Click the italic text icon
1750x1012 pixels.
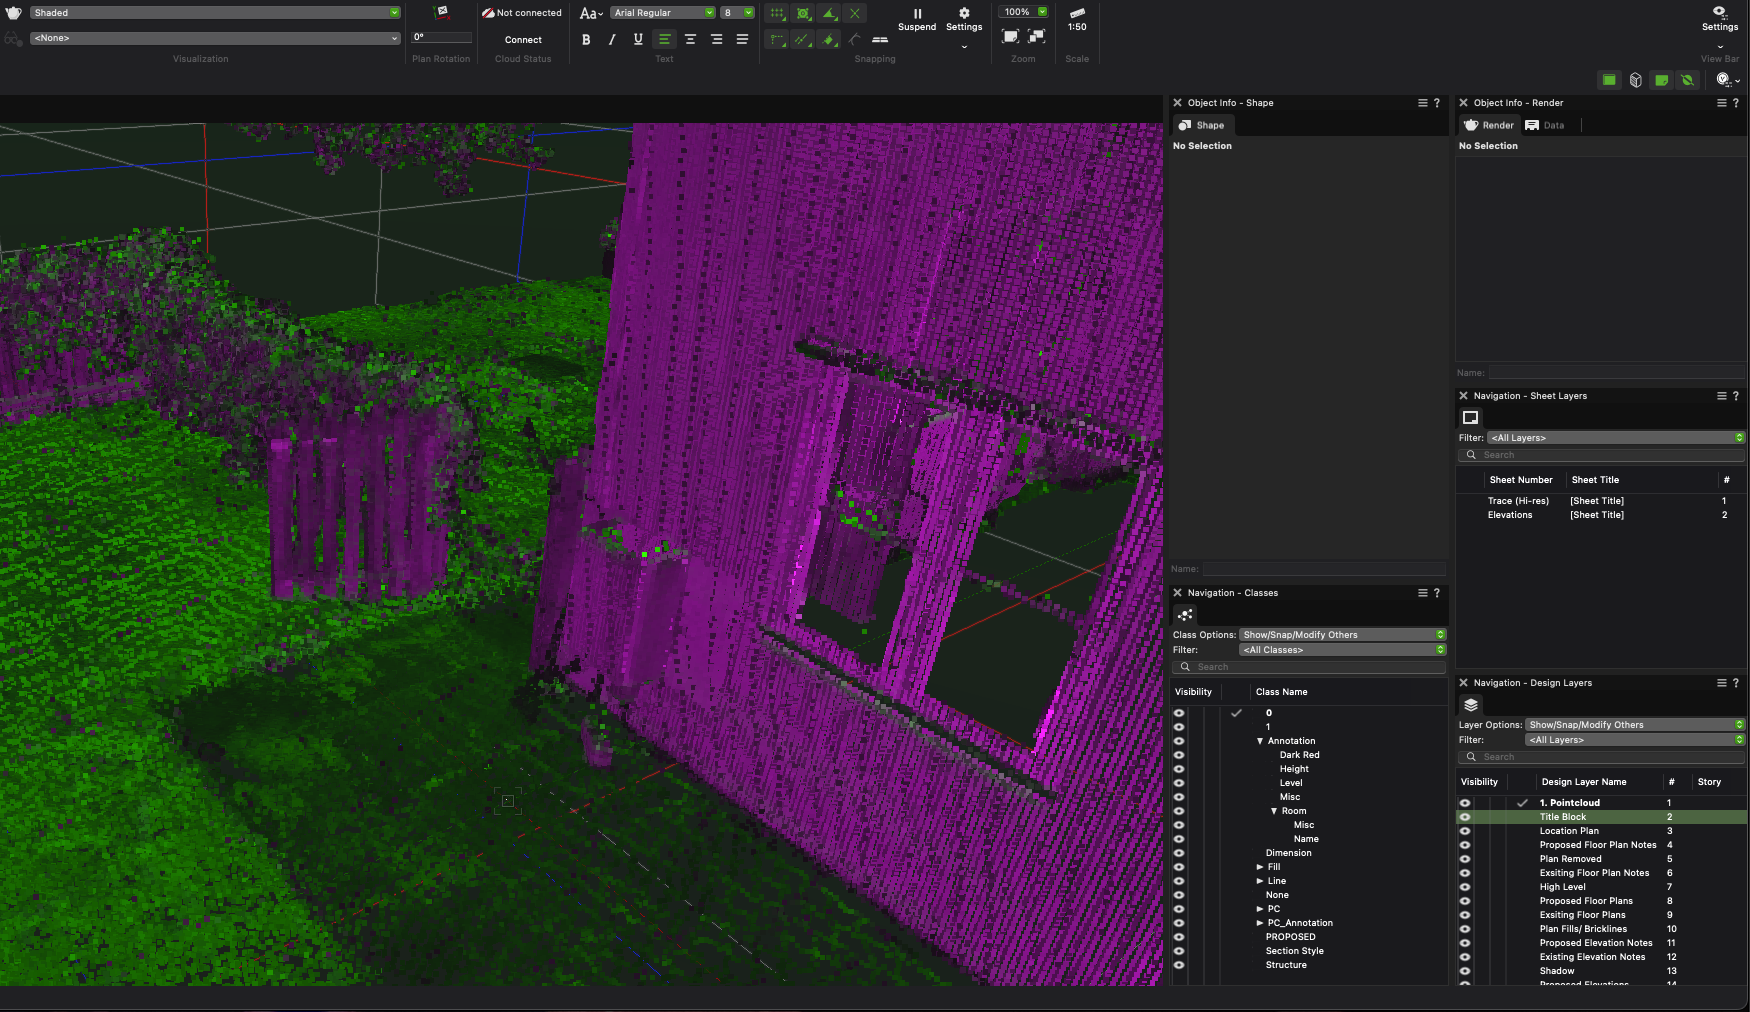[x=612, y=40]
